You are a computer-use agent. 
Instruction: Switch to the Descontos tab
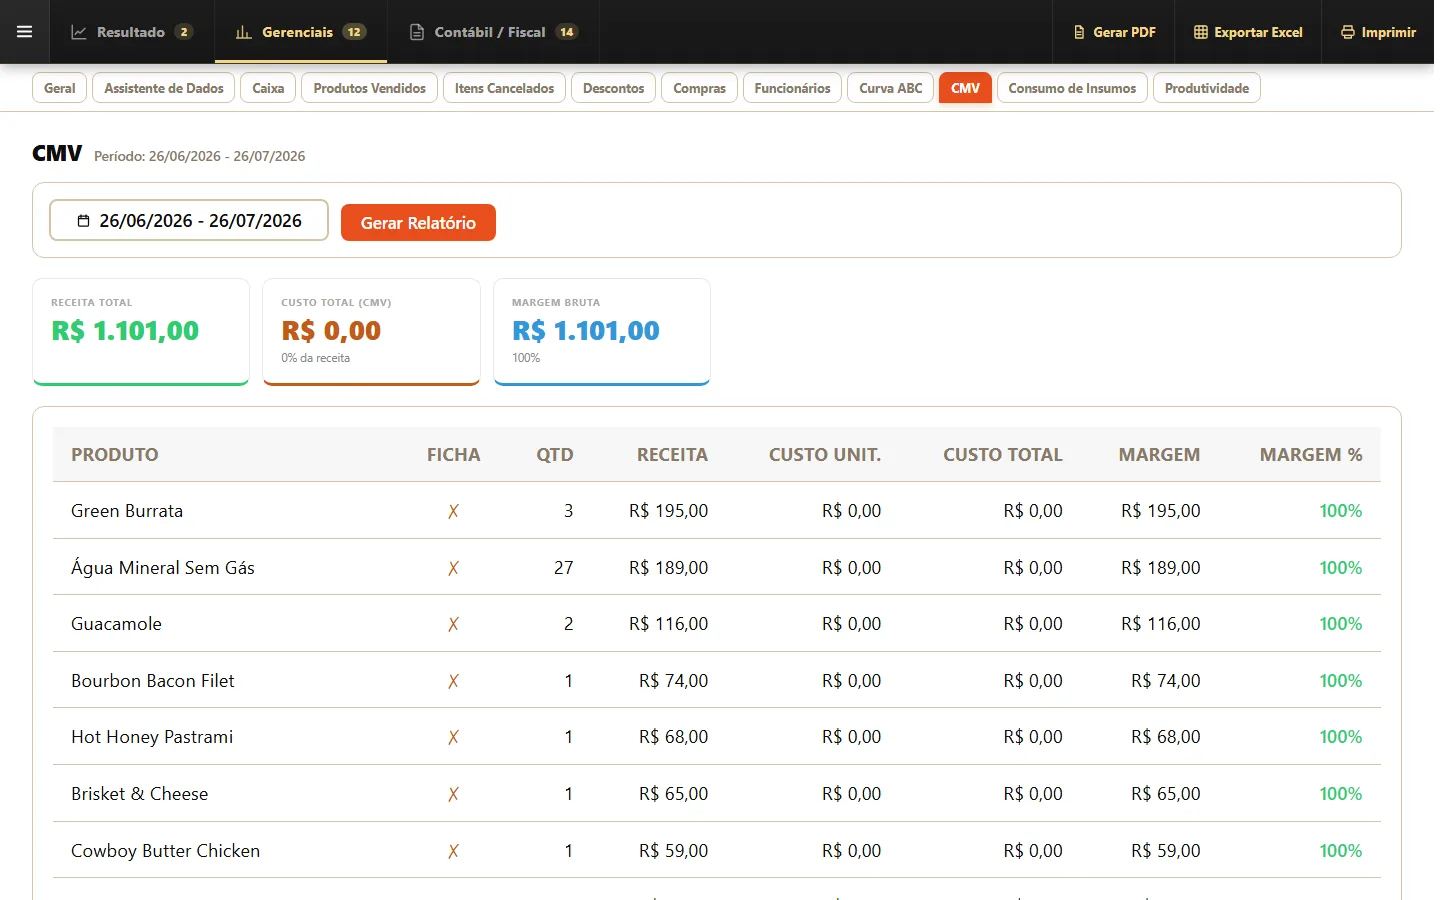(614, 88)
